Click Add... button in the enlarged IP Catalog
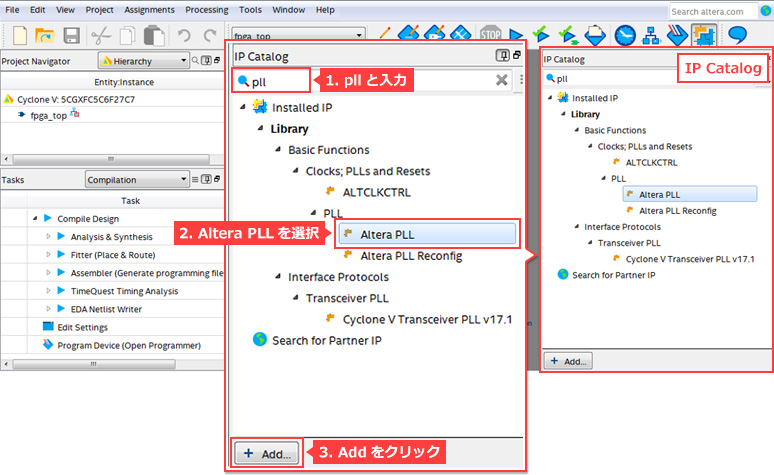 point(267,453)
